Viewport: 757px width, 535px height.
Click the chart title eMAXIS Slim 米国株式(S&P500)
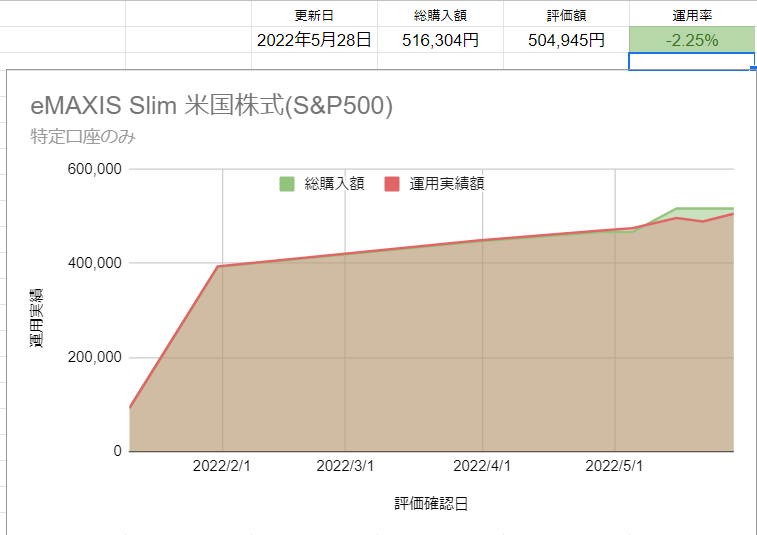pos(211,105)
